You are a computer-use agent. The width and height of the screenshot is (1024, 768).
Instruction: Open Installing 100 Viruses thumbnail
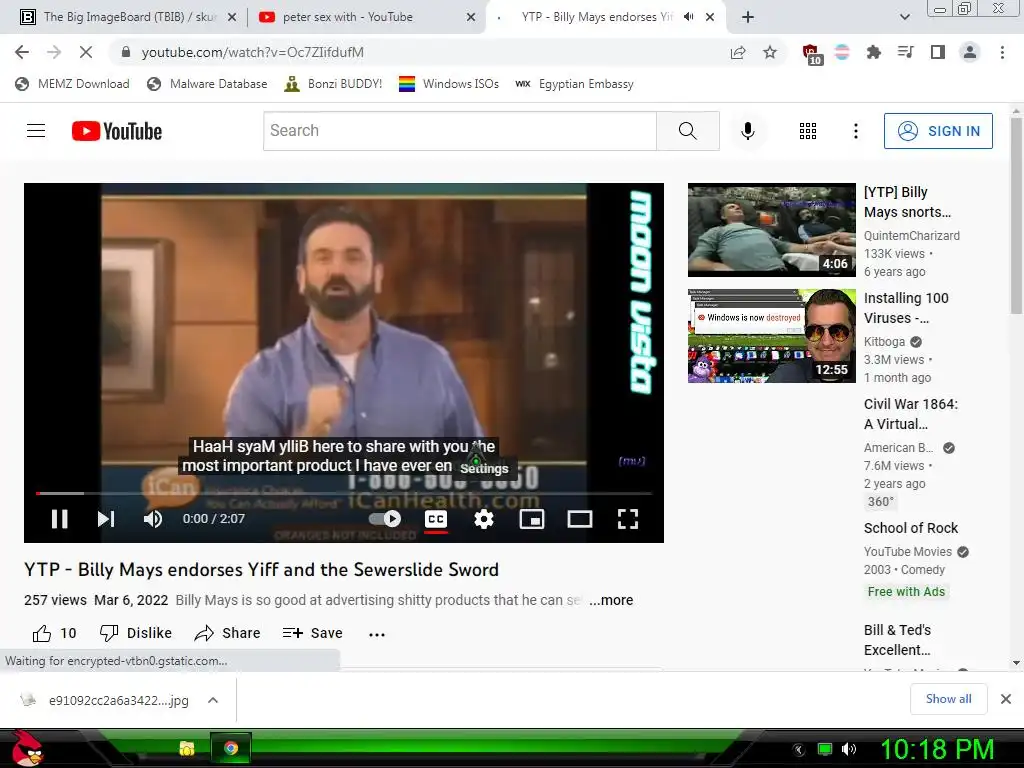click(x=771, y=336)
